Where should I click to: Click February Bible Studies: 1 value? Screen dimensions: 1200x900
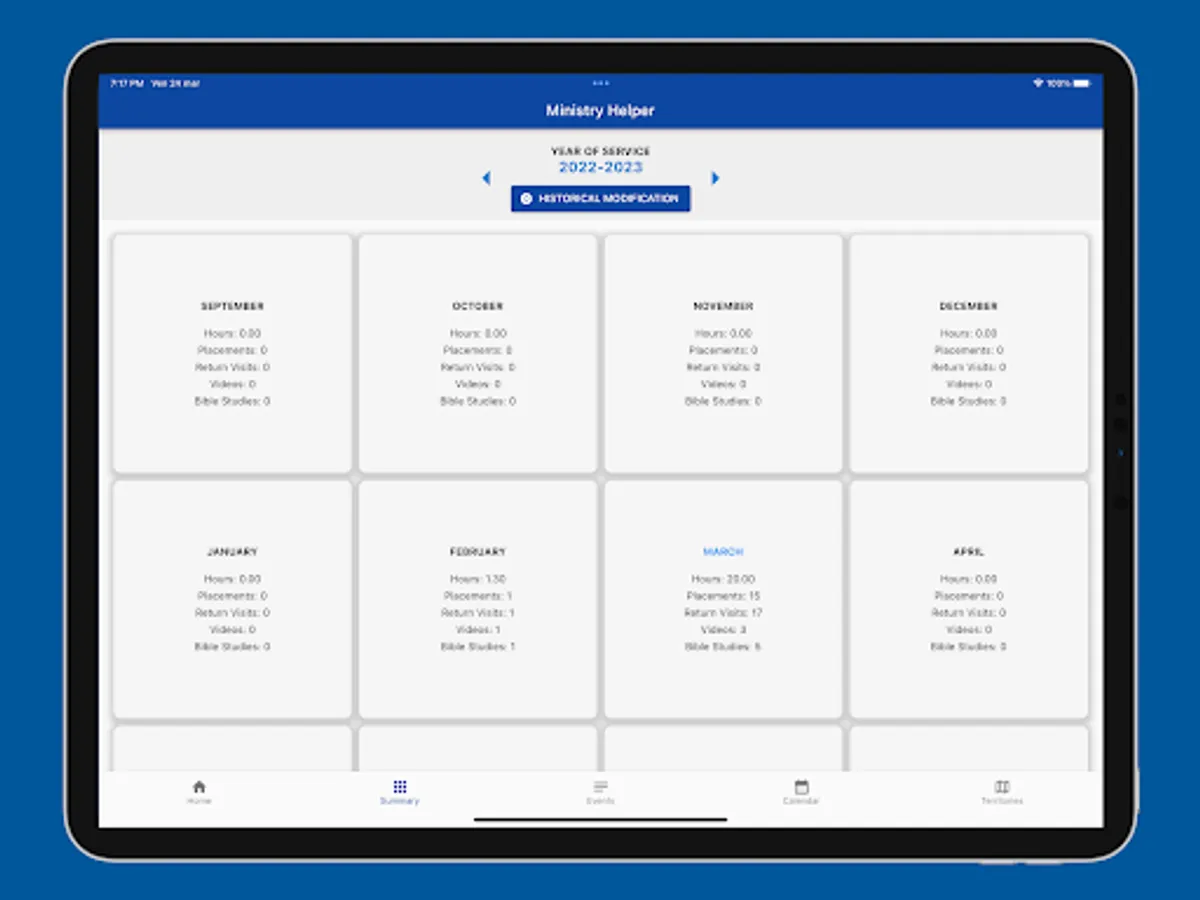[x=478, y=647]
